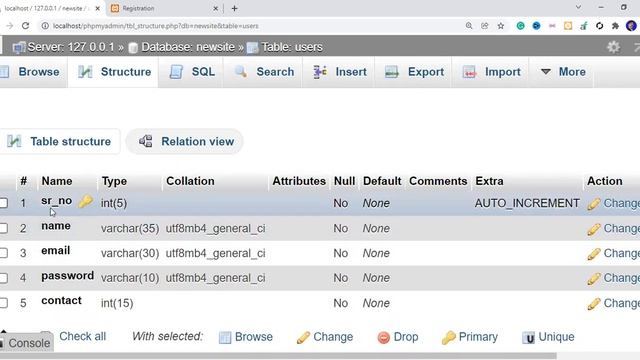The height and width of the screenshot is (360, 640).
Task: Open Relation view
Action: click(185, 142)
